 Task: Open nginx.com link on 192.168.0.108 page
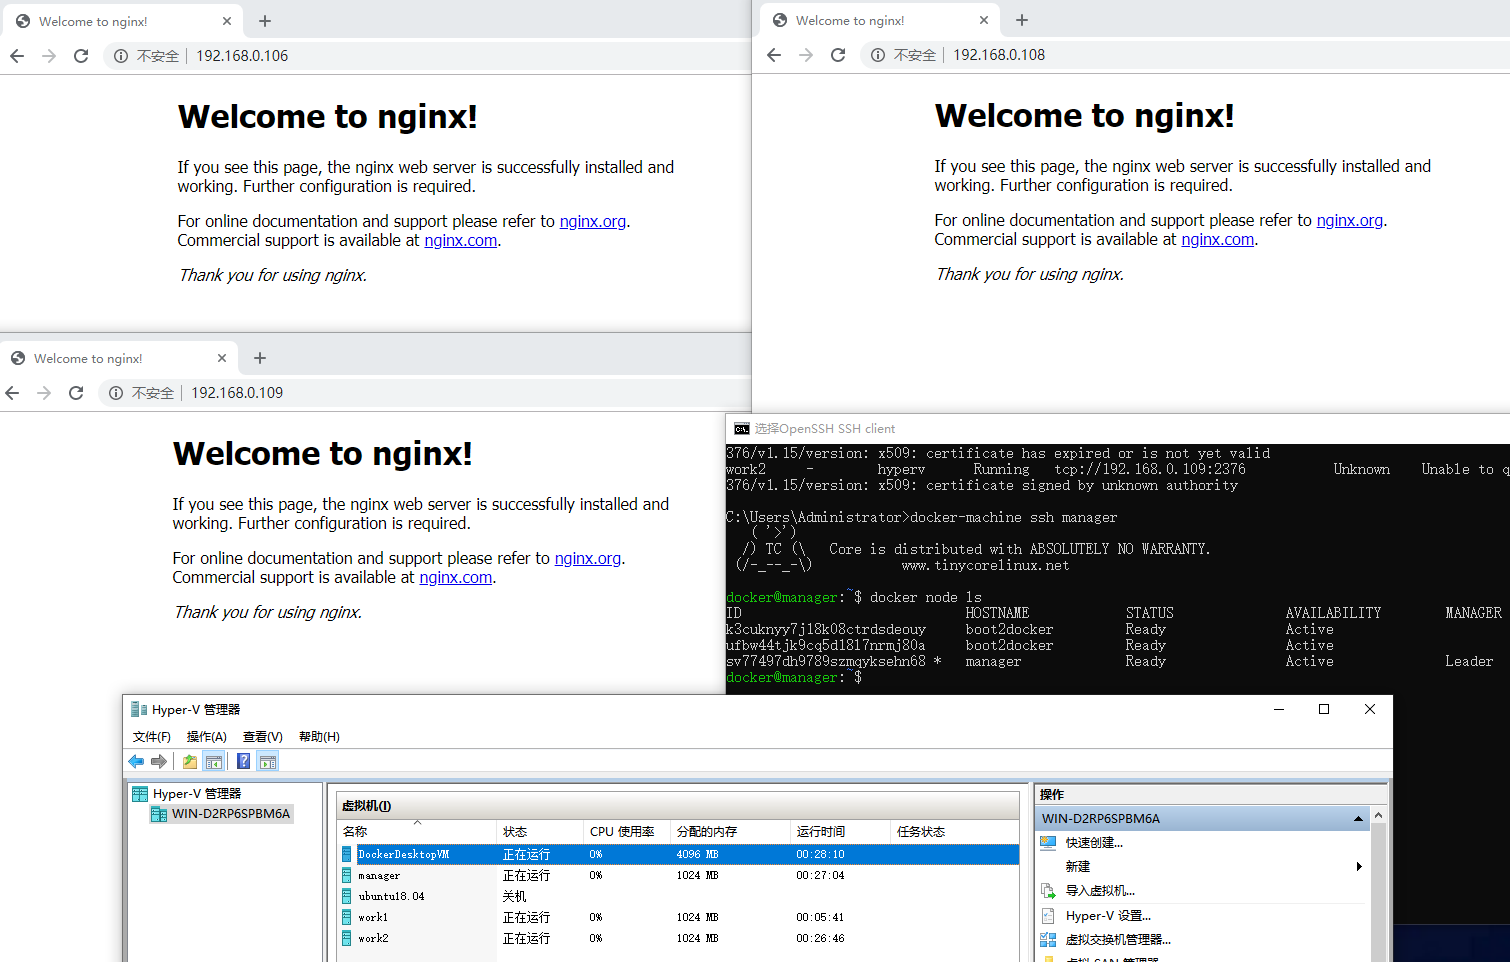1218,239
